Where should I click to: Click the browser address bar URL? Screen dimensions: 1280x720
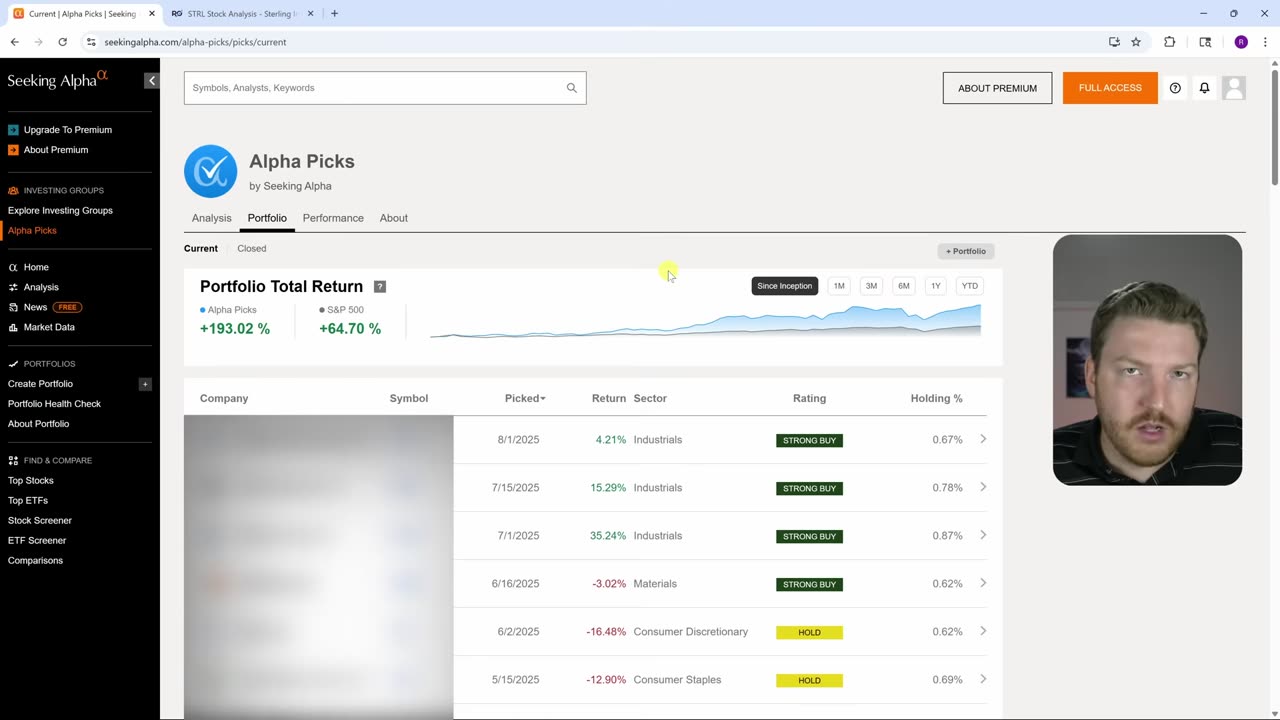(195, 42)
